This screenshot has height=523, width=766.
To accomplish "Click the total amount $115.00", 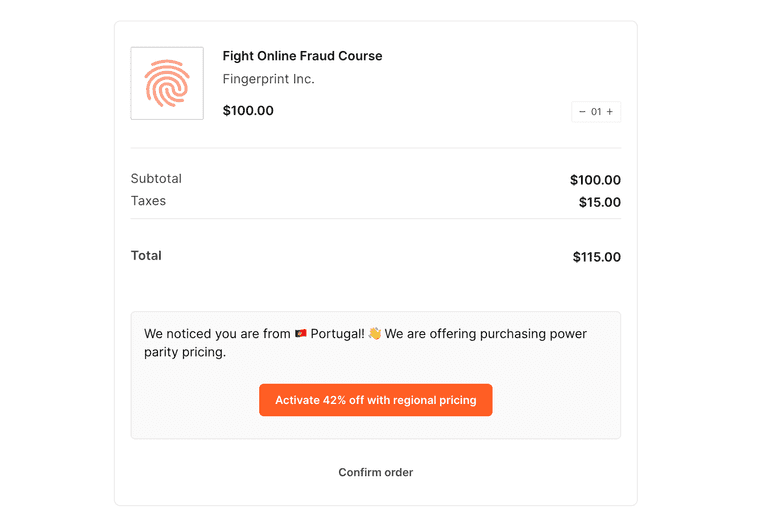I will [x=596, y=258].
